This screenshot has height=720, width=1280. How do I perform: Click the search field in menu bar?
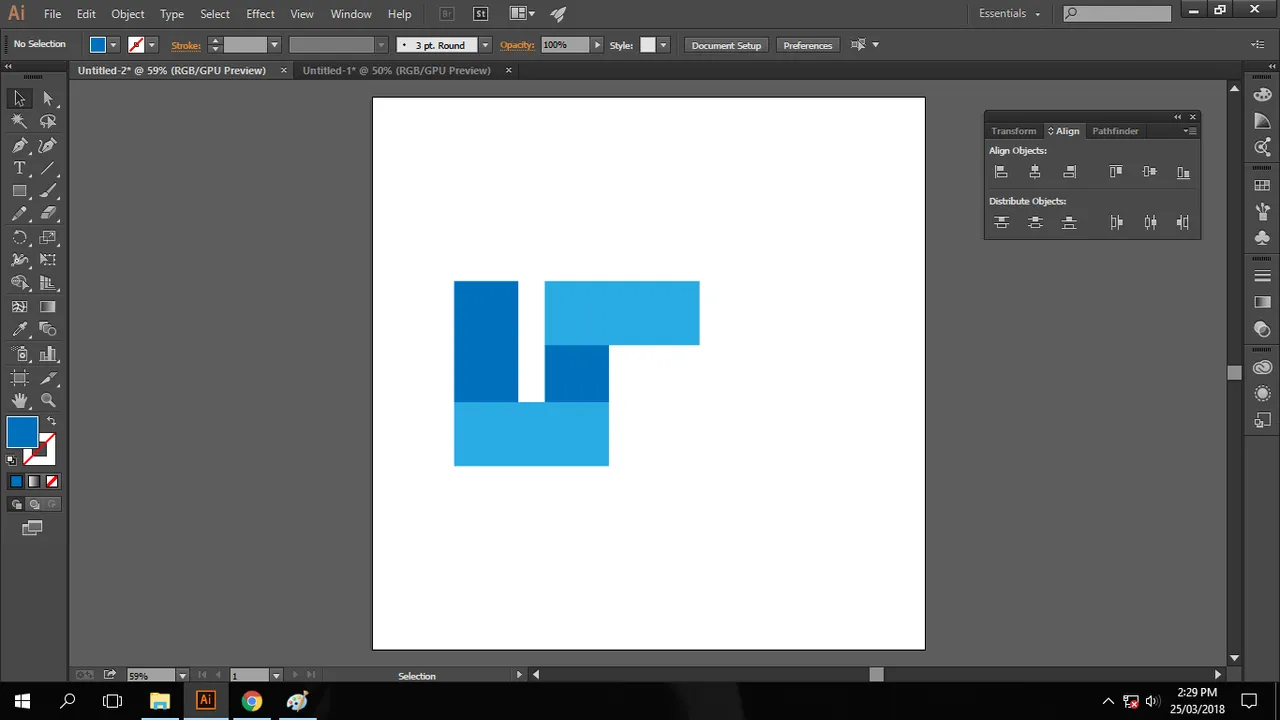click(x=1117, y=14)
